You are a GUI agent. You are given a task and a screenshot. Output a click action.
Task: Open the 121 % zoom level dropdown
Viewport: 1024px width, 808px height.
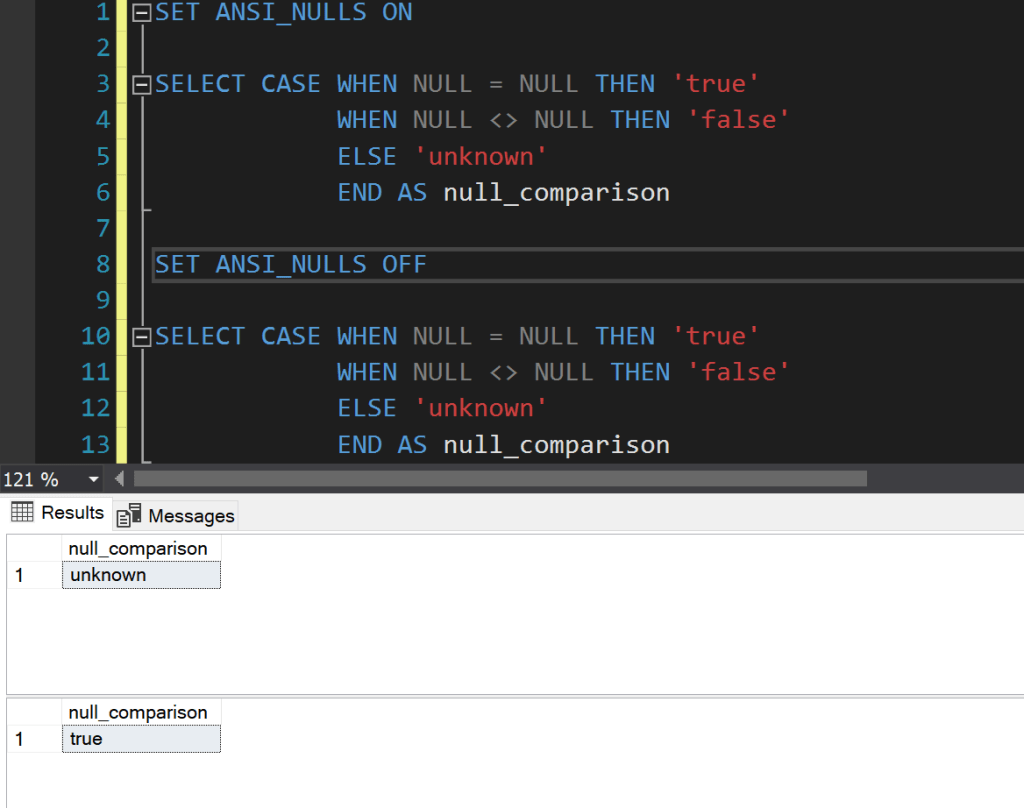pyautogui.click(x=93, y=479)
